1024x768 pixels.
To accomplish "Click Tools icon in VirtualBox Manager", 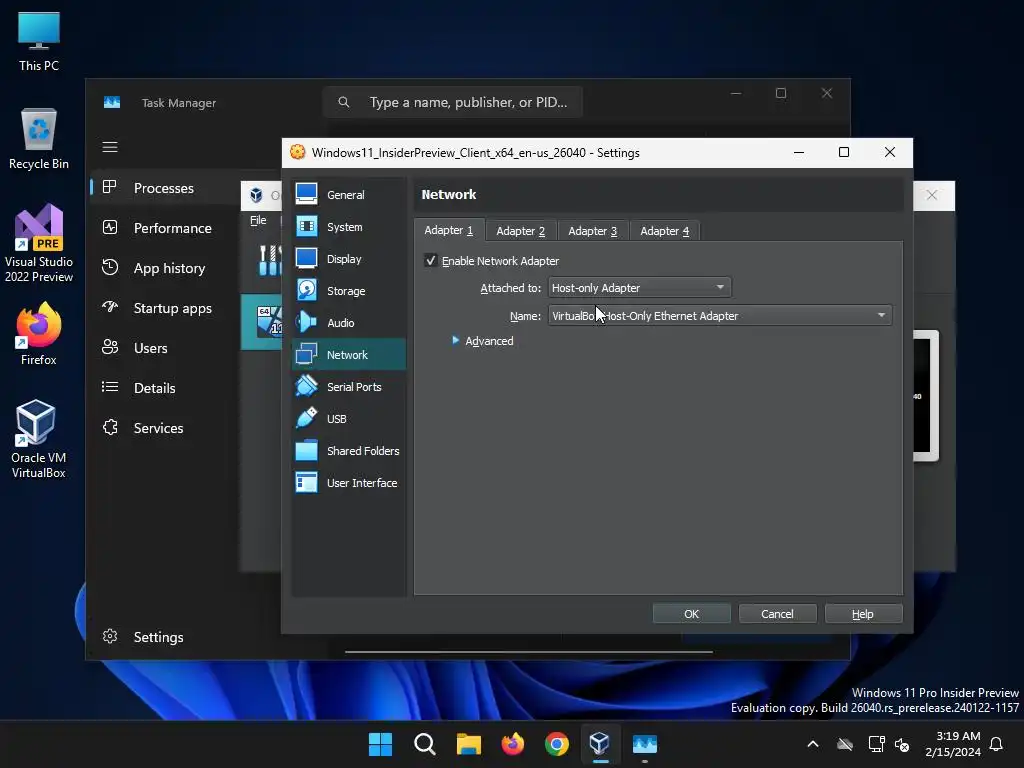I will [x=269, y=260].
